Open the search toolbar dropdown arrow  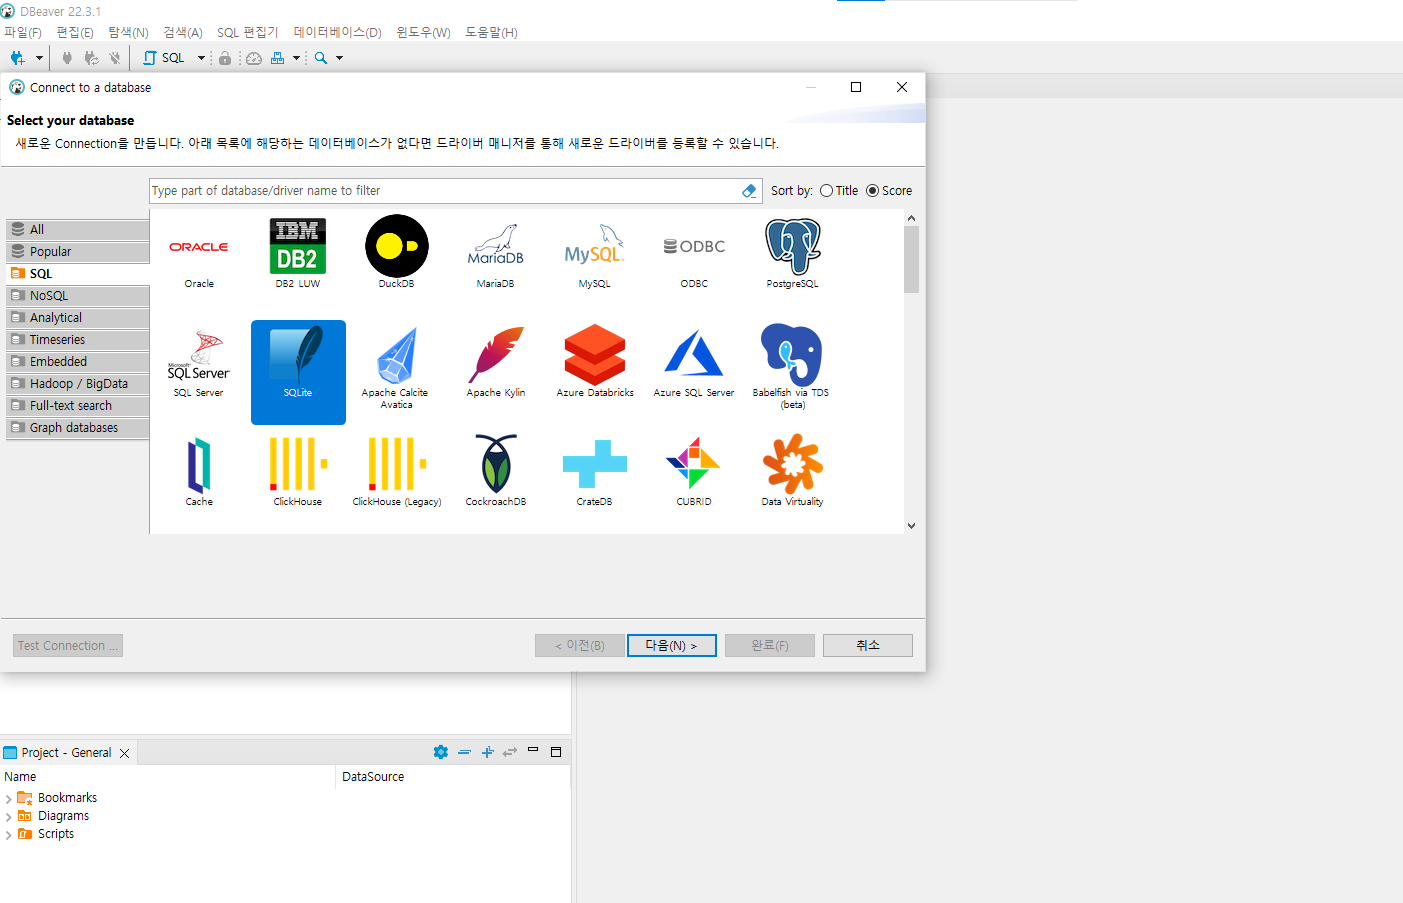coord(339,58)
